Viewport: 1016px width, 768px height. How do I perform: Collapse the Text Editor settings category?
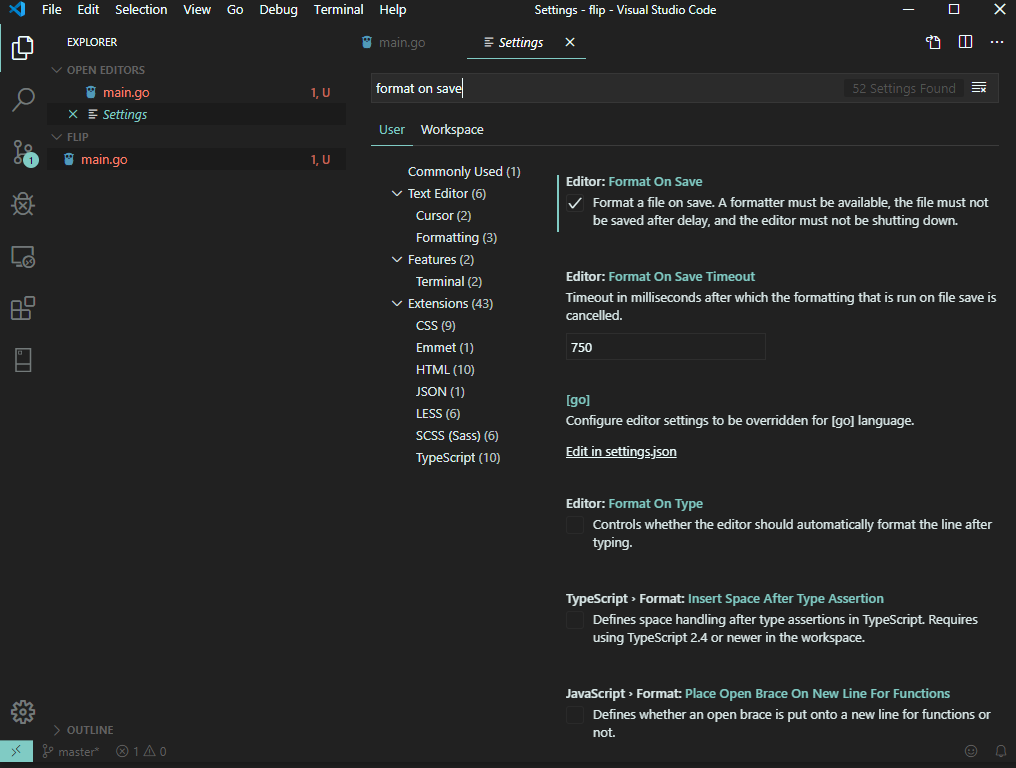397,193
